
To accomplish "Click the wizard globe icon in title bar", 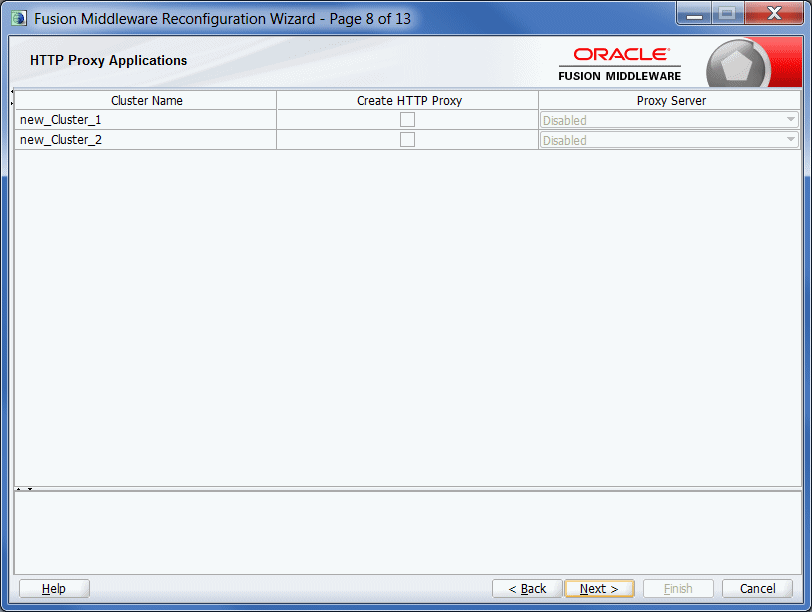I will click(19, 18).
